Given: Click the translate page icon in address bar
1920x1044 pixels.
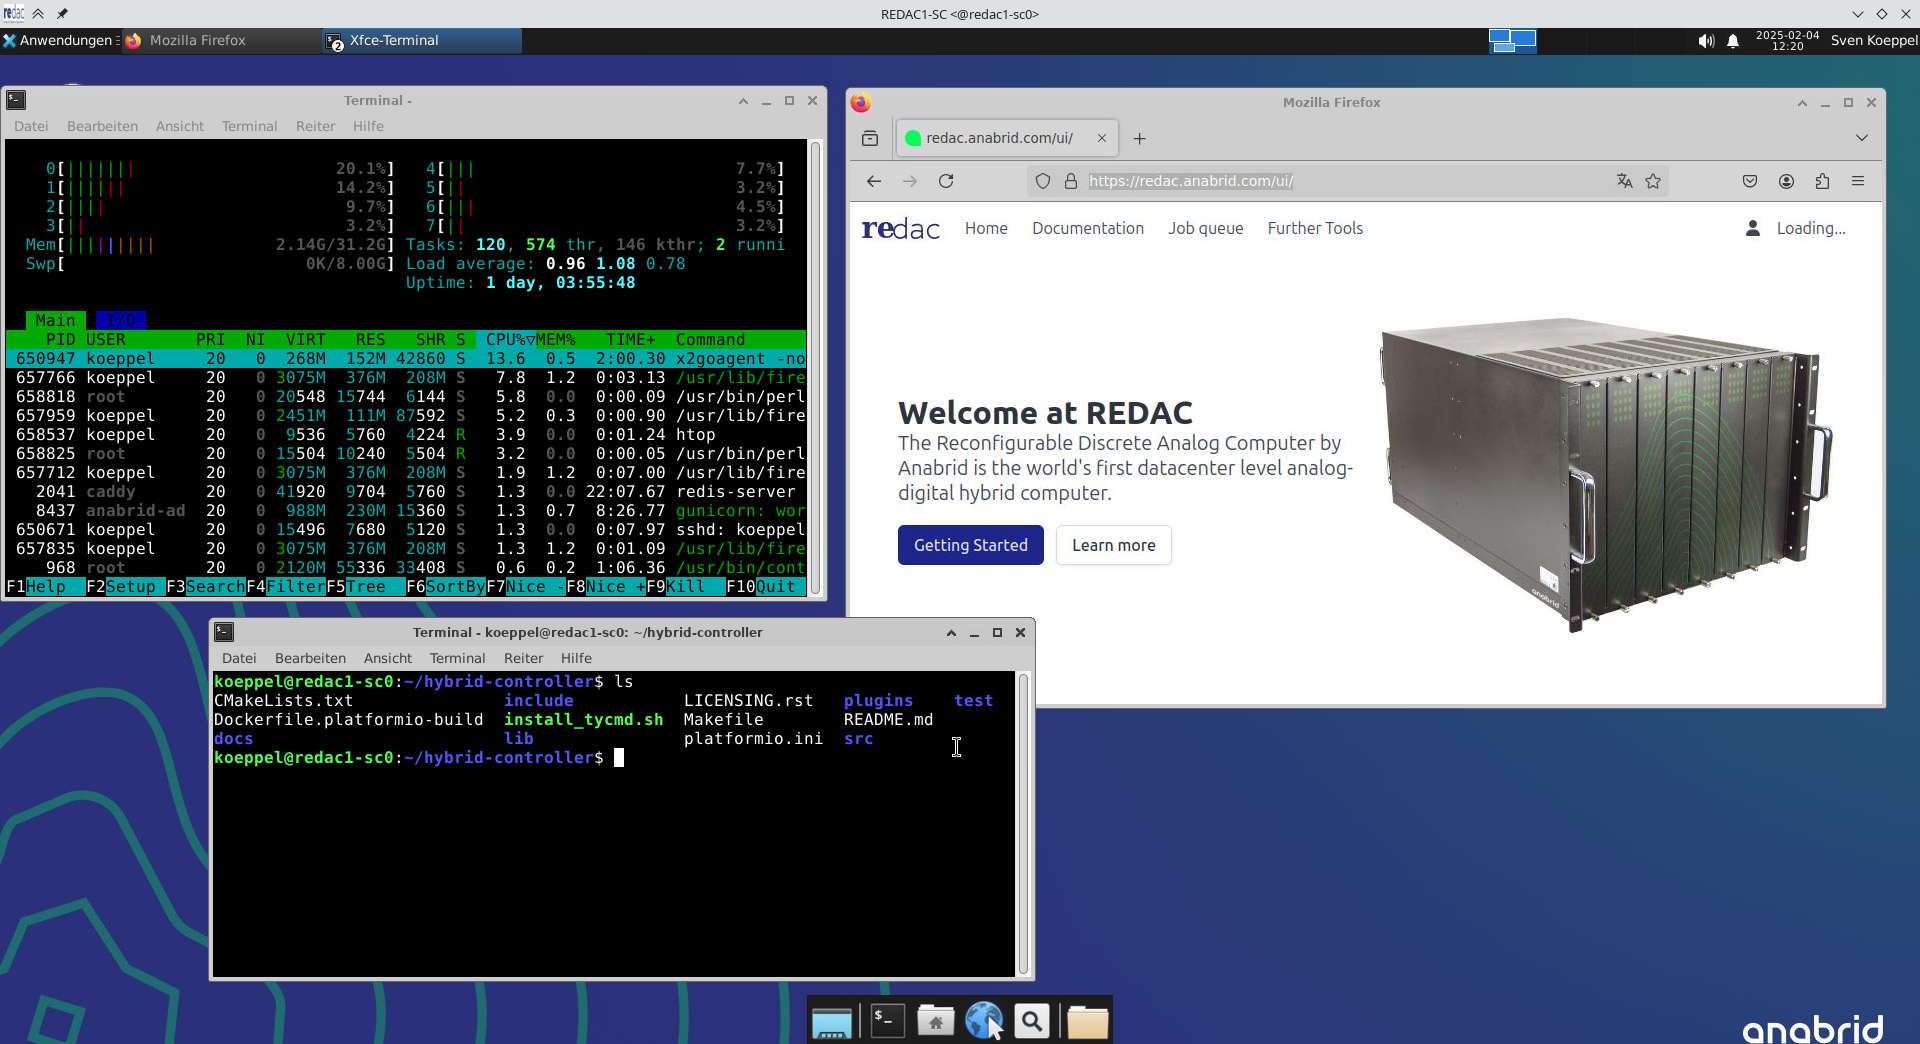Looking at the screenshot, I should tap(1624, 181).
